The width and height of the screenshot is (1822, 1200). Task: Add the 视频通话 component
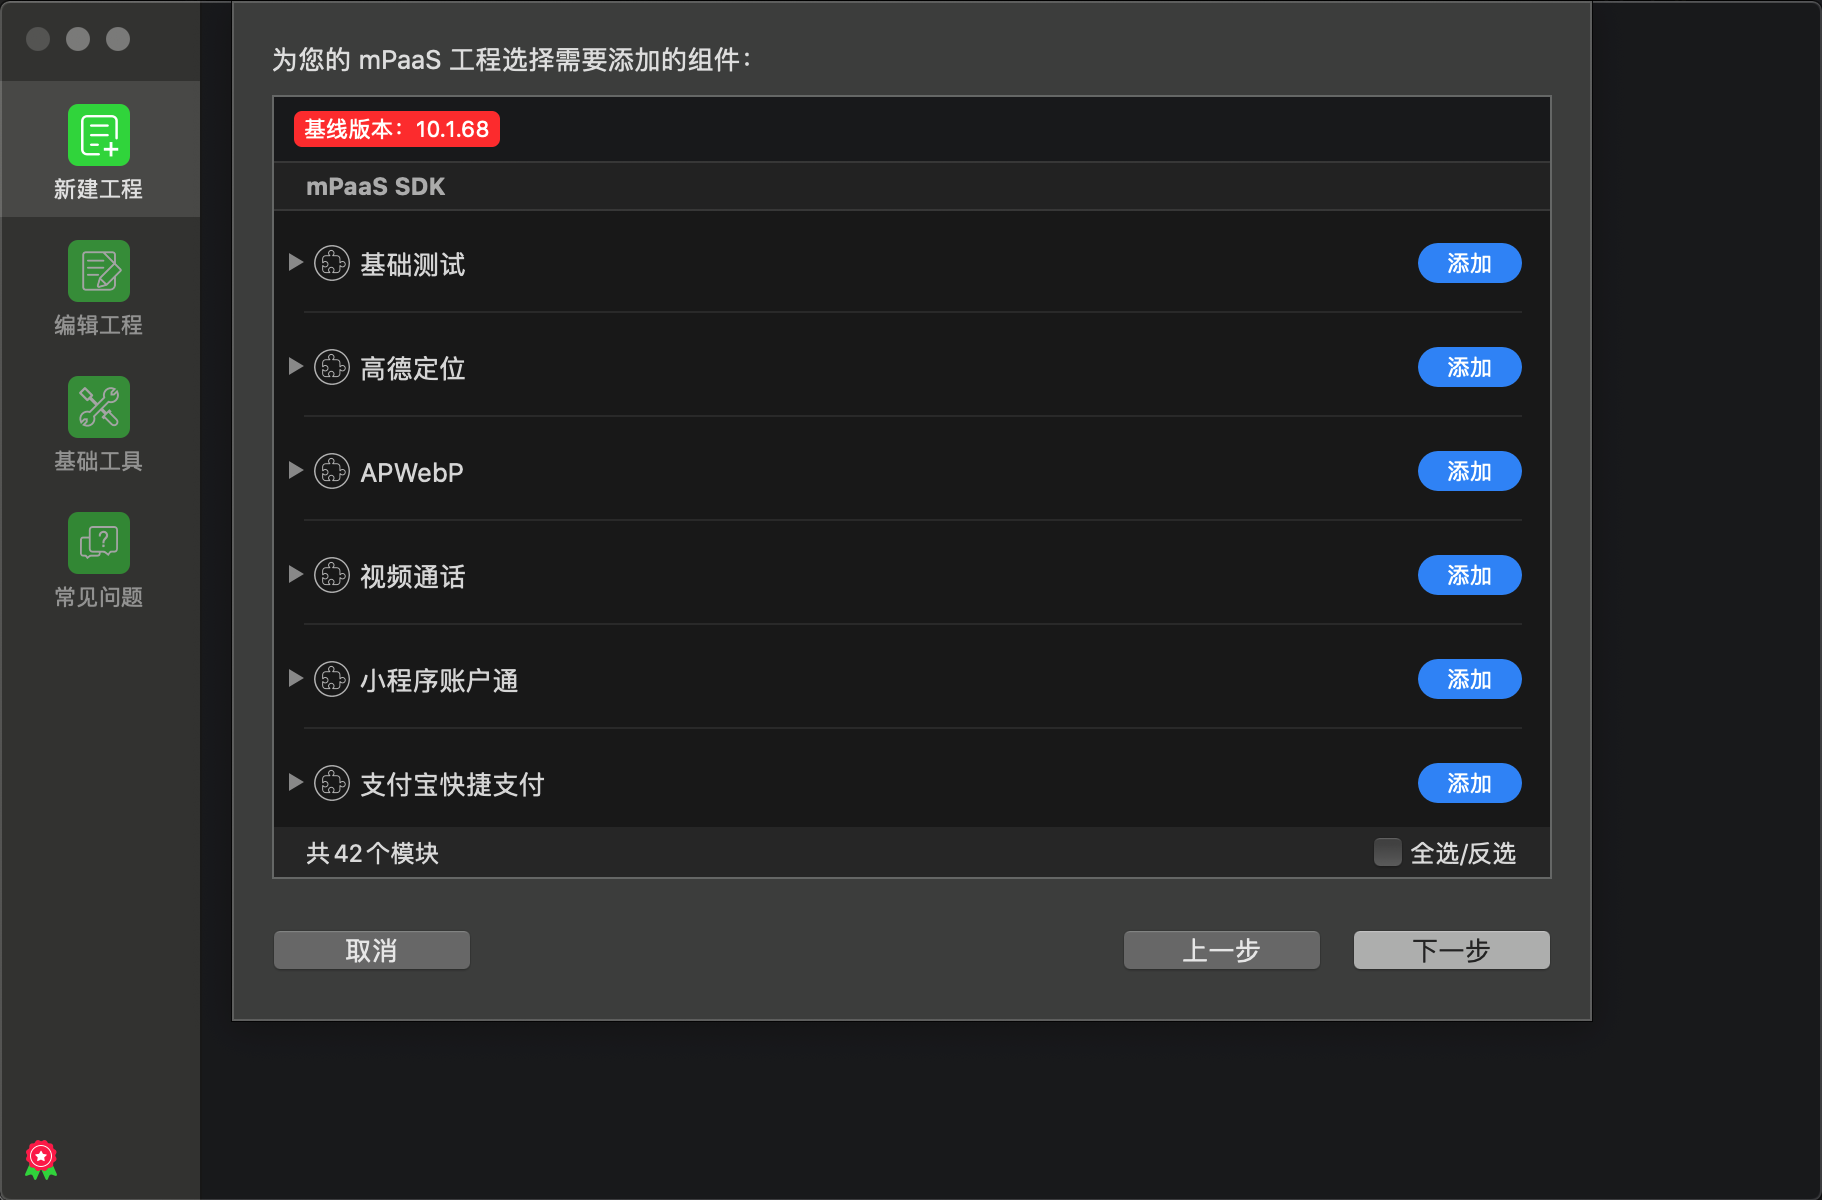[x=1469, y=575]
